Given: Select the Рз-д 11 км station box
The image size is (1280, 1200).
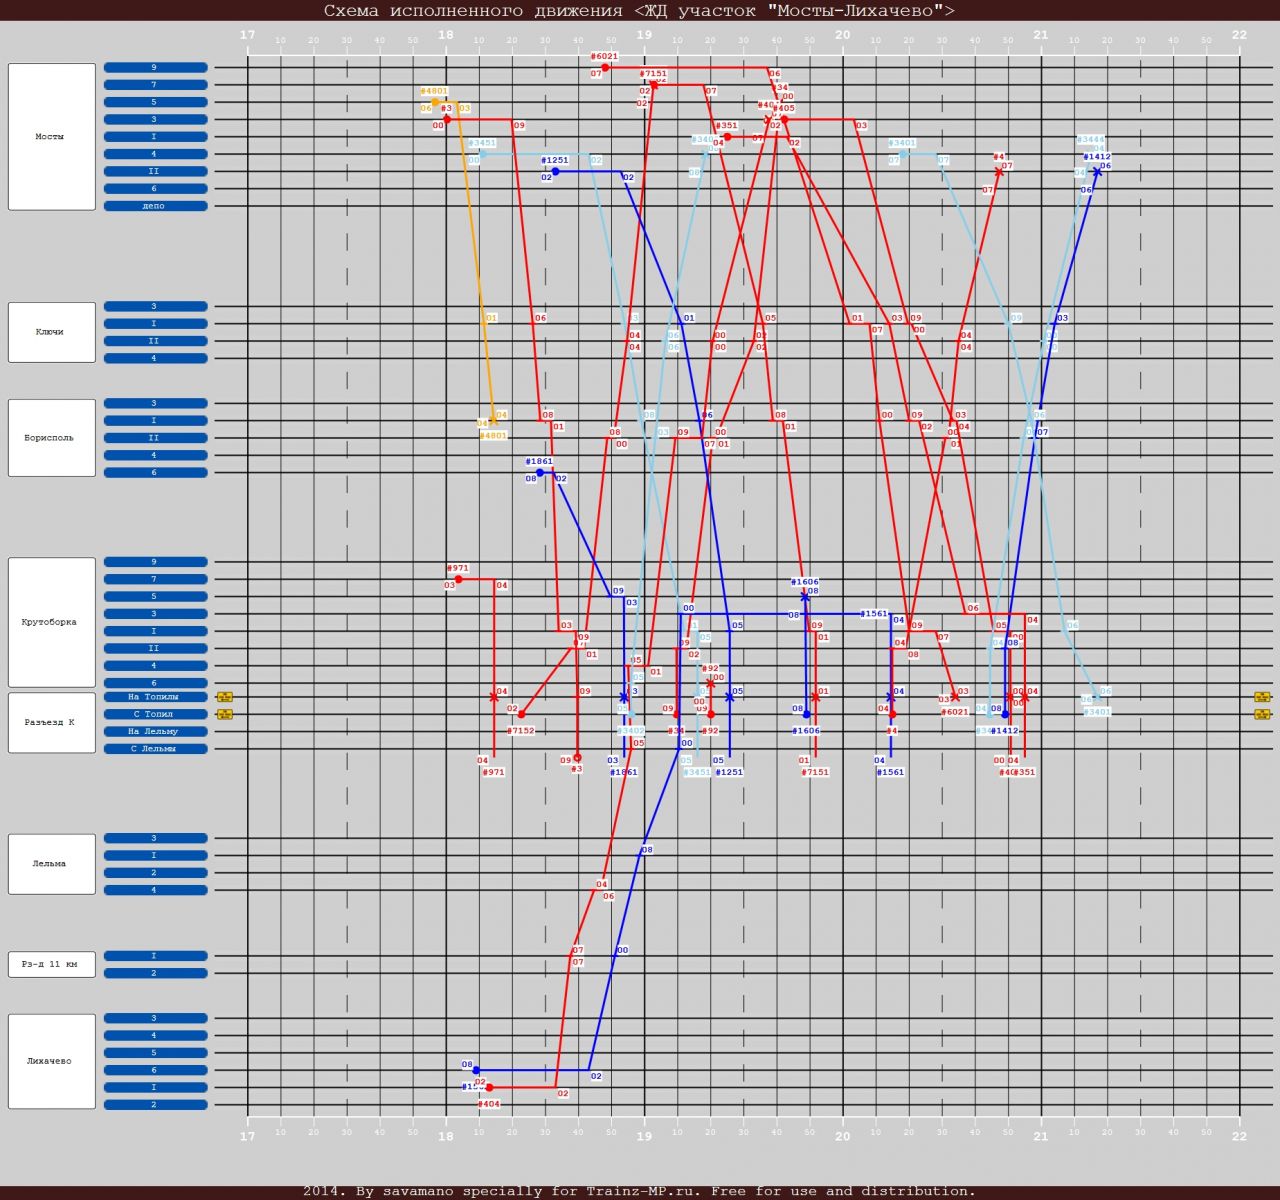Looking at the screenshot, I should pyautogui.click(x=52, y=964).
